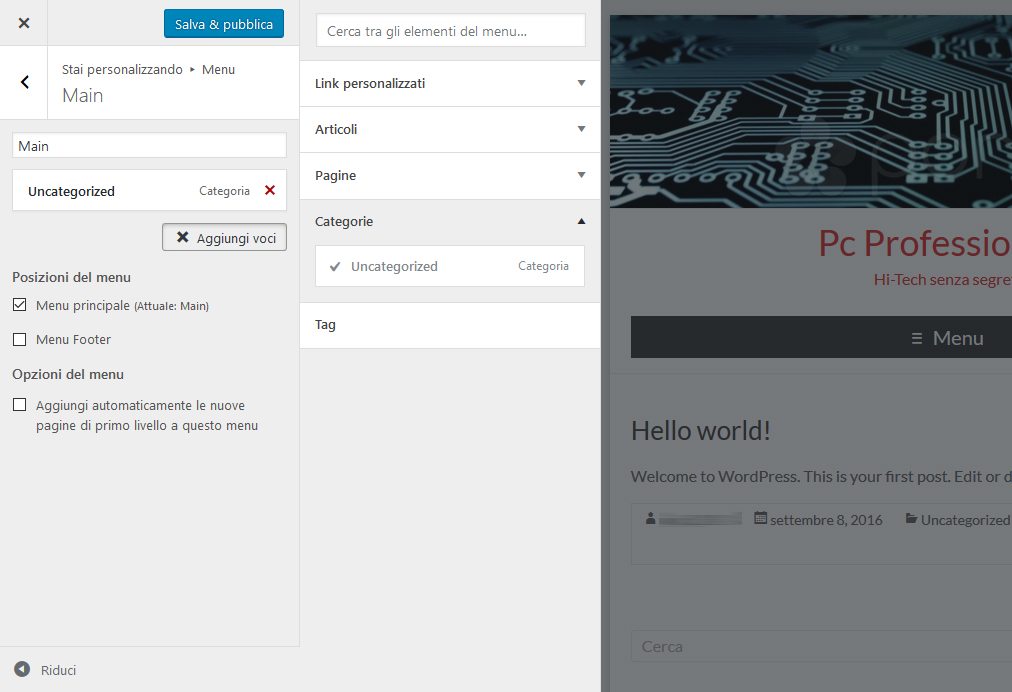Click the menu items search field
1012x692 pixels.
[x=450, y=31]
